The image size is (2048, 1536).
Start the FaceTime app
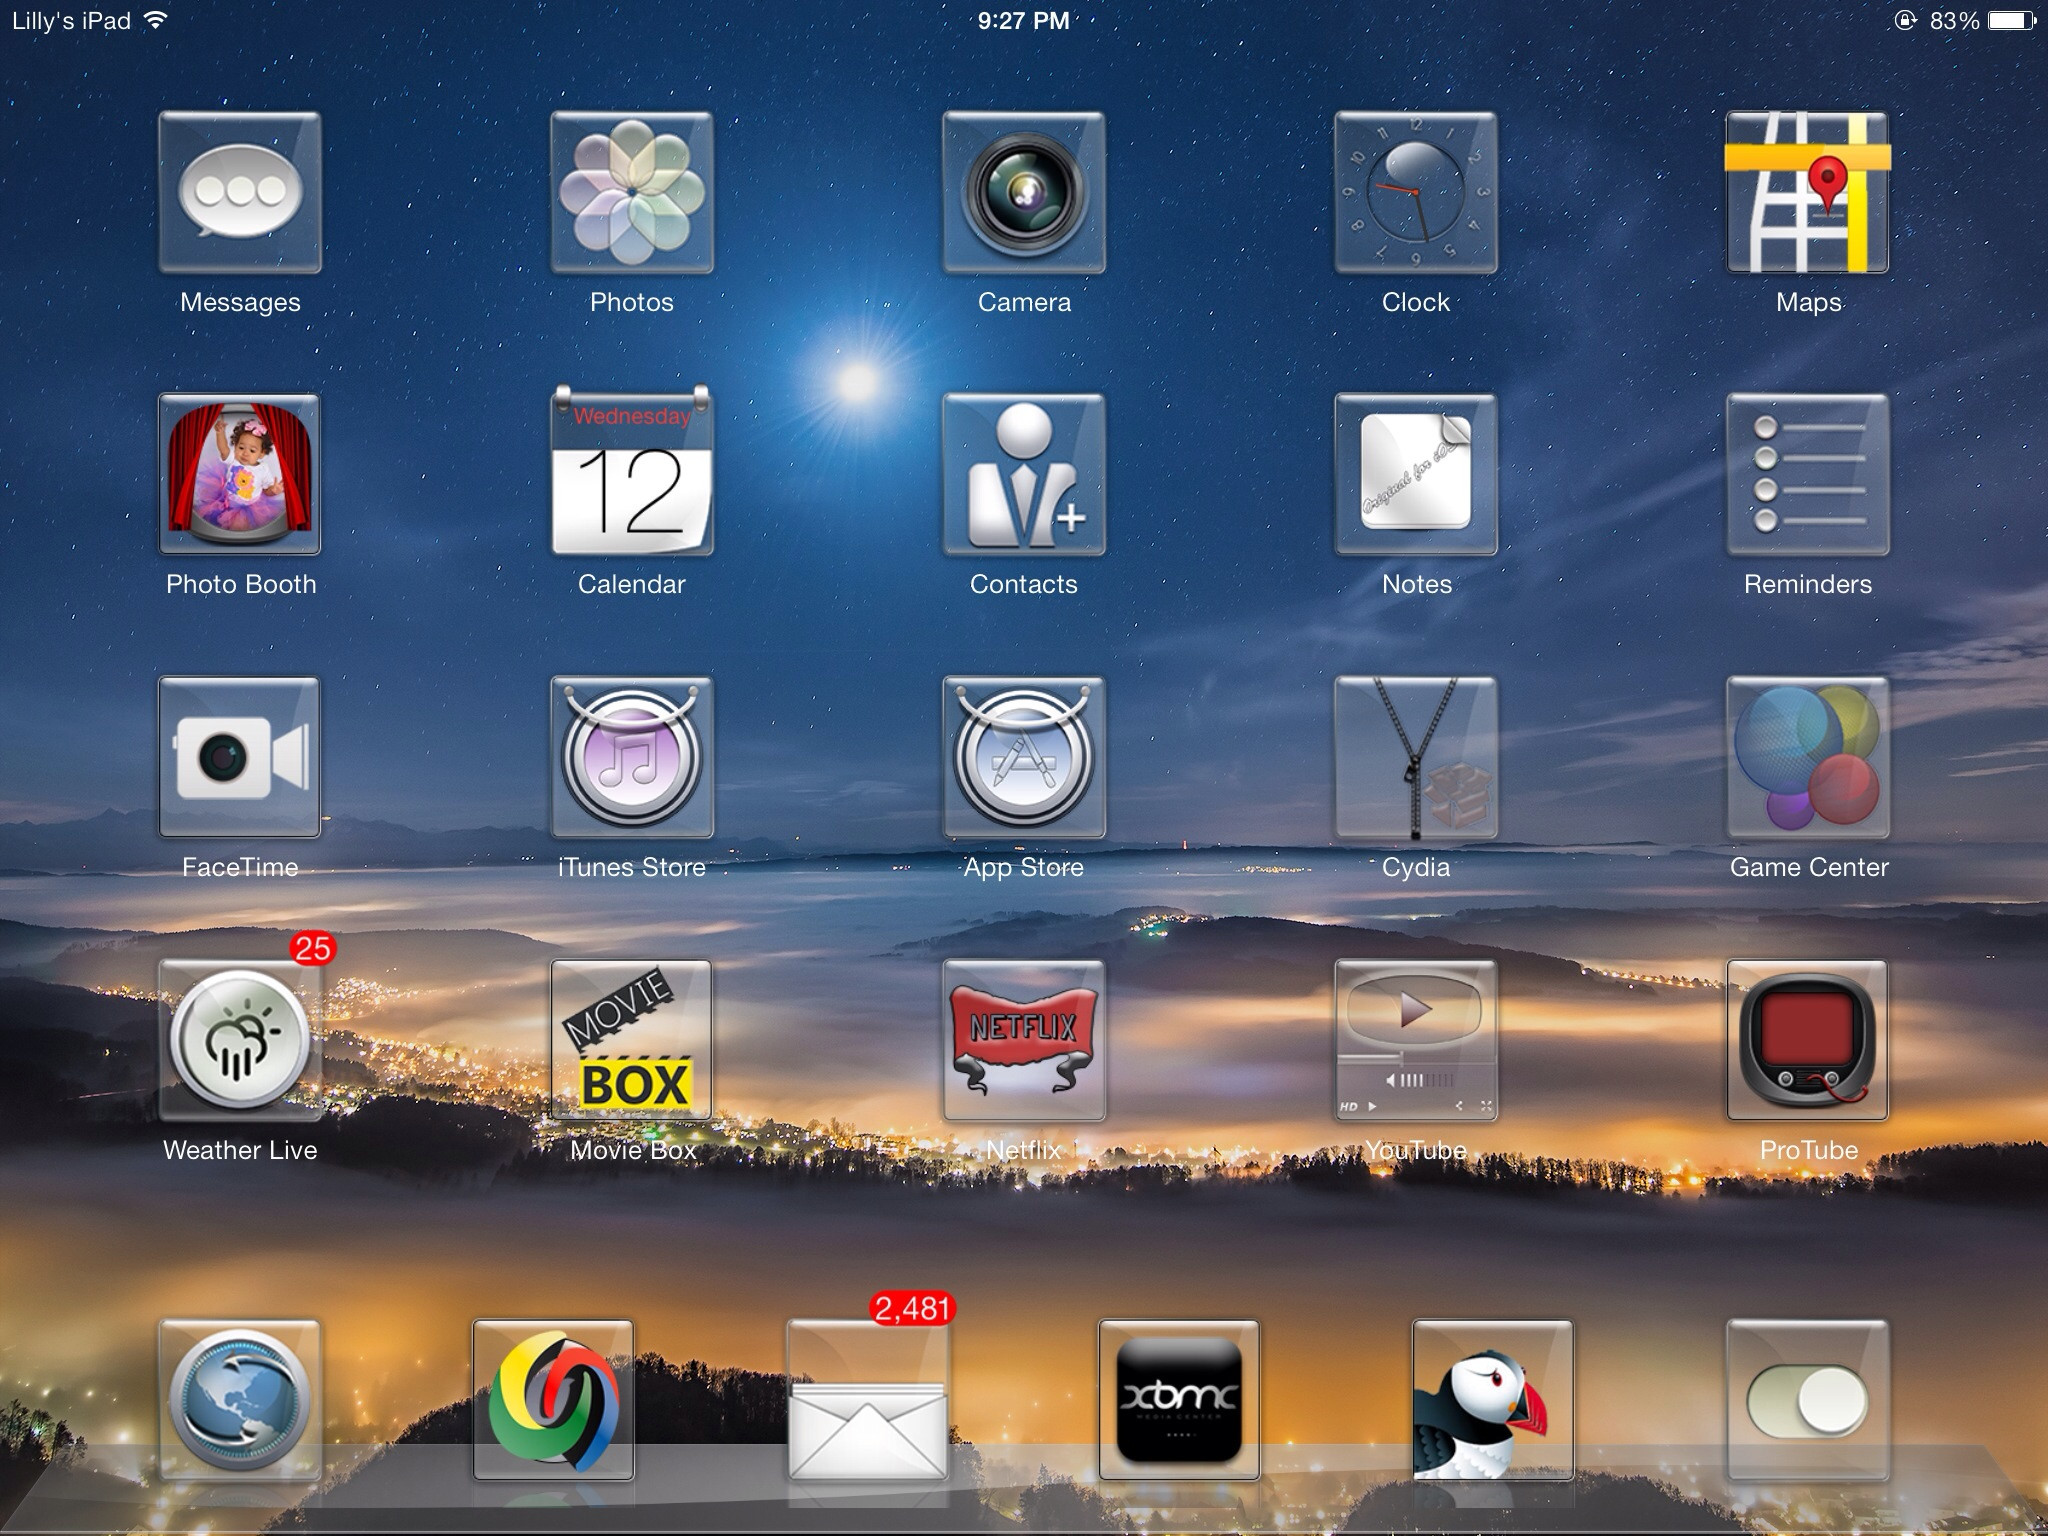[x=240, y=757]
